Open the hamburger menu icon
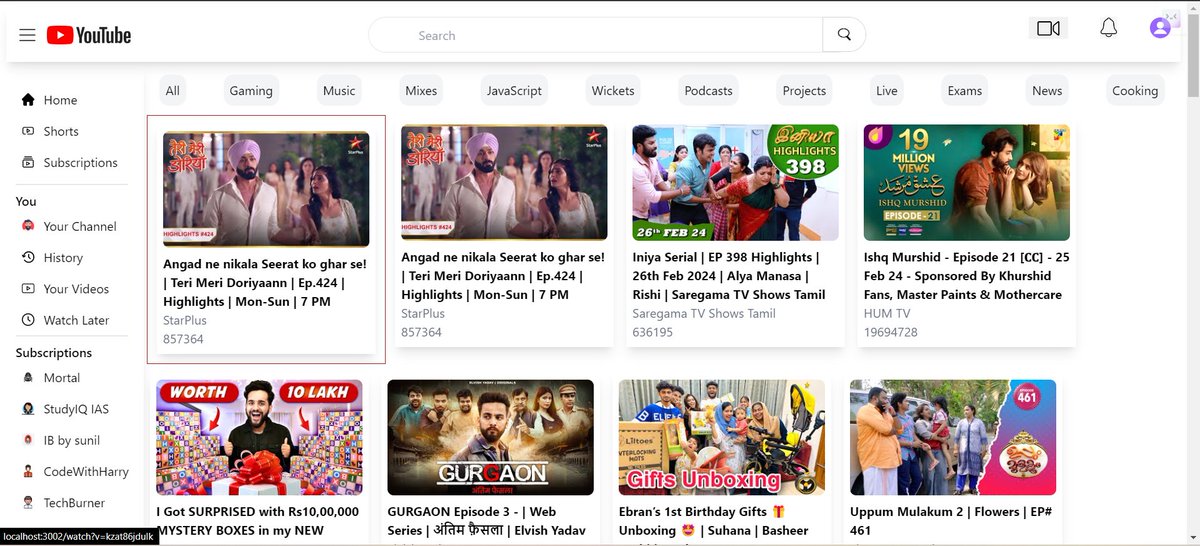Screen dimensions: 1200x546 pos(28,35)
